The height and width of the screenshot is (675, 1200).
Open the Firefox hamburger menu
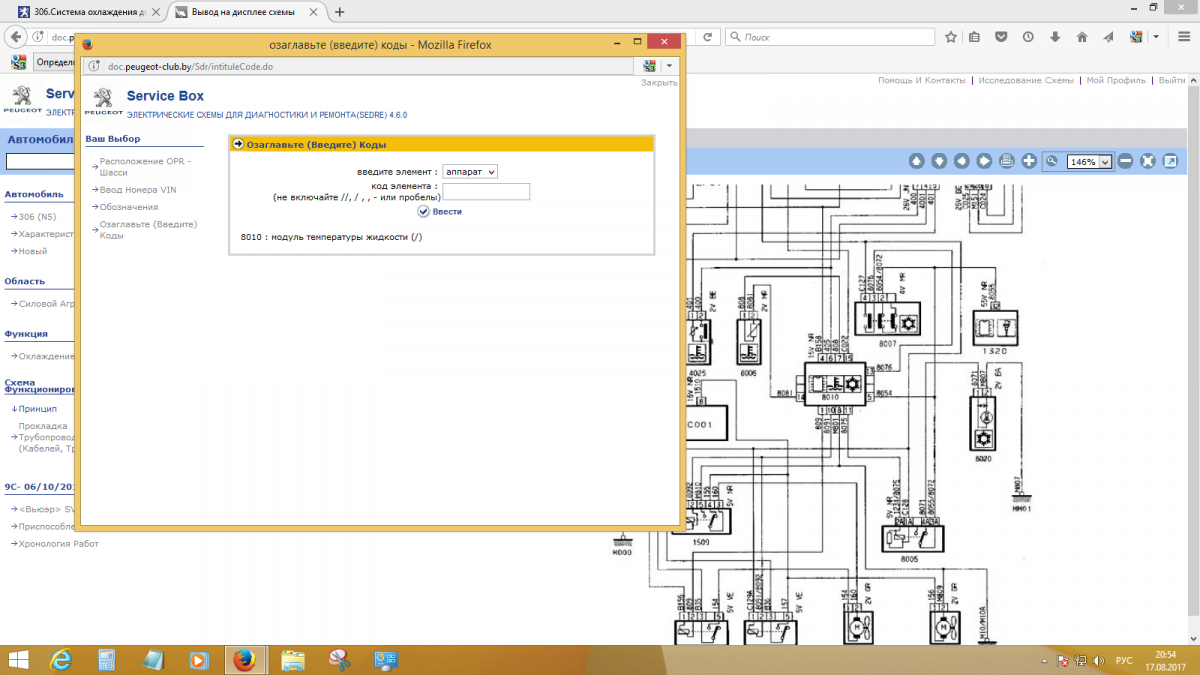tap(1182, 37)
